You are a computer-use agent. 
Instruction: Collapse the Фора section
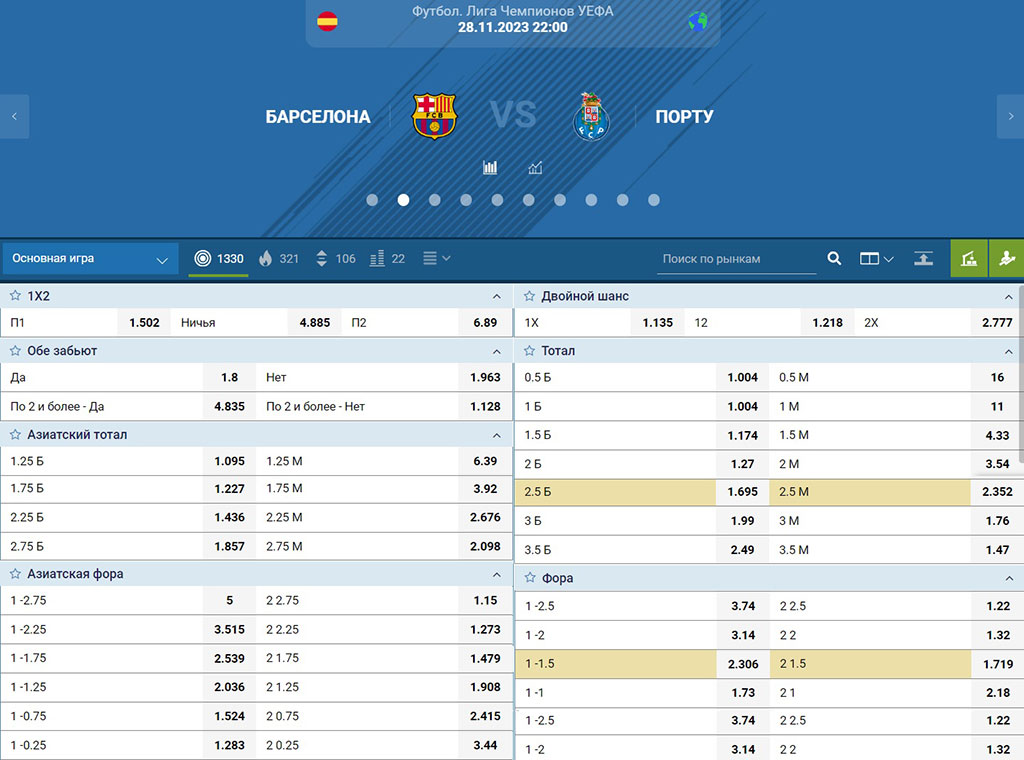tap(1009, 578)
